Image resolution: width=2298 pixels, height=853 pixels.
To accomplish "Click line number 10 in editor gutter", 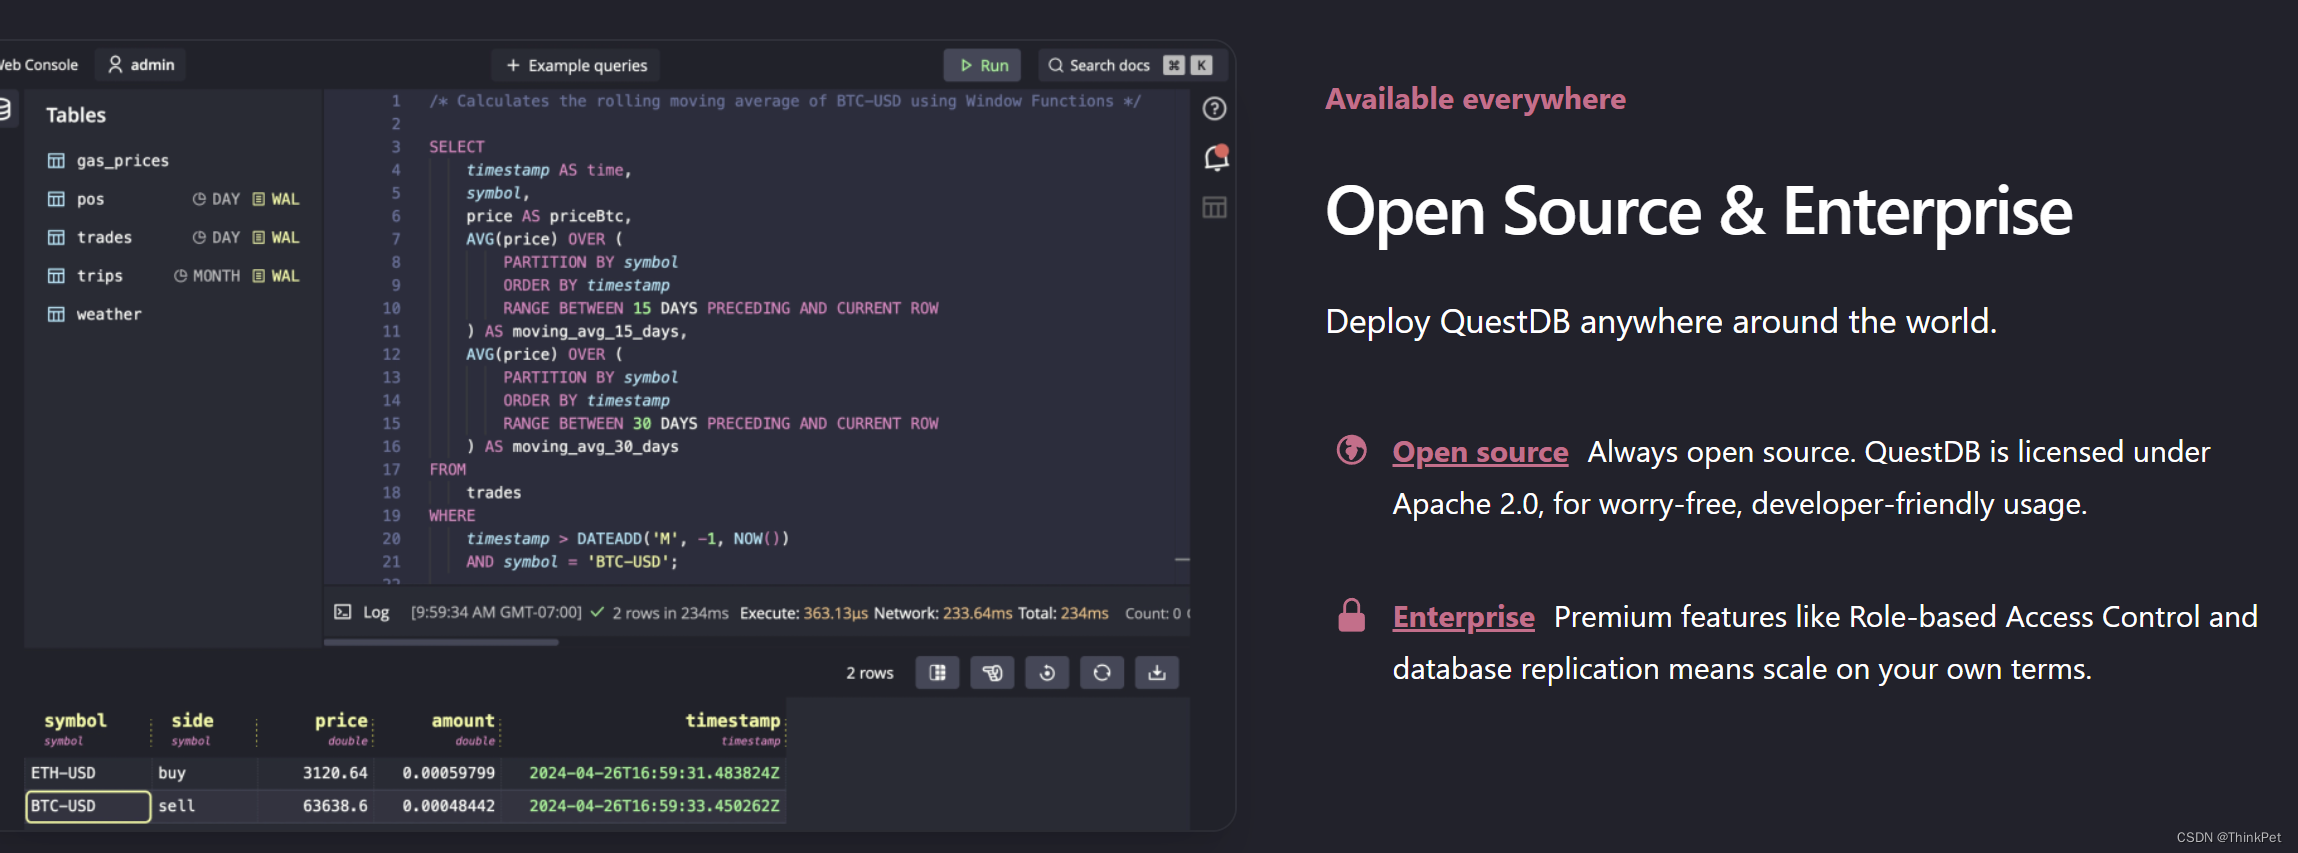I will point(391,308).
